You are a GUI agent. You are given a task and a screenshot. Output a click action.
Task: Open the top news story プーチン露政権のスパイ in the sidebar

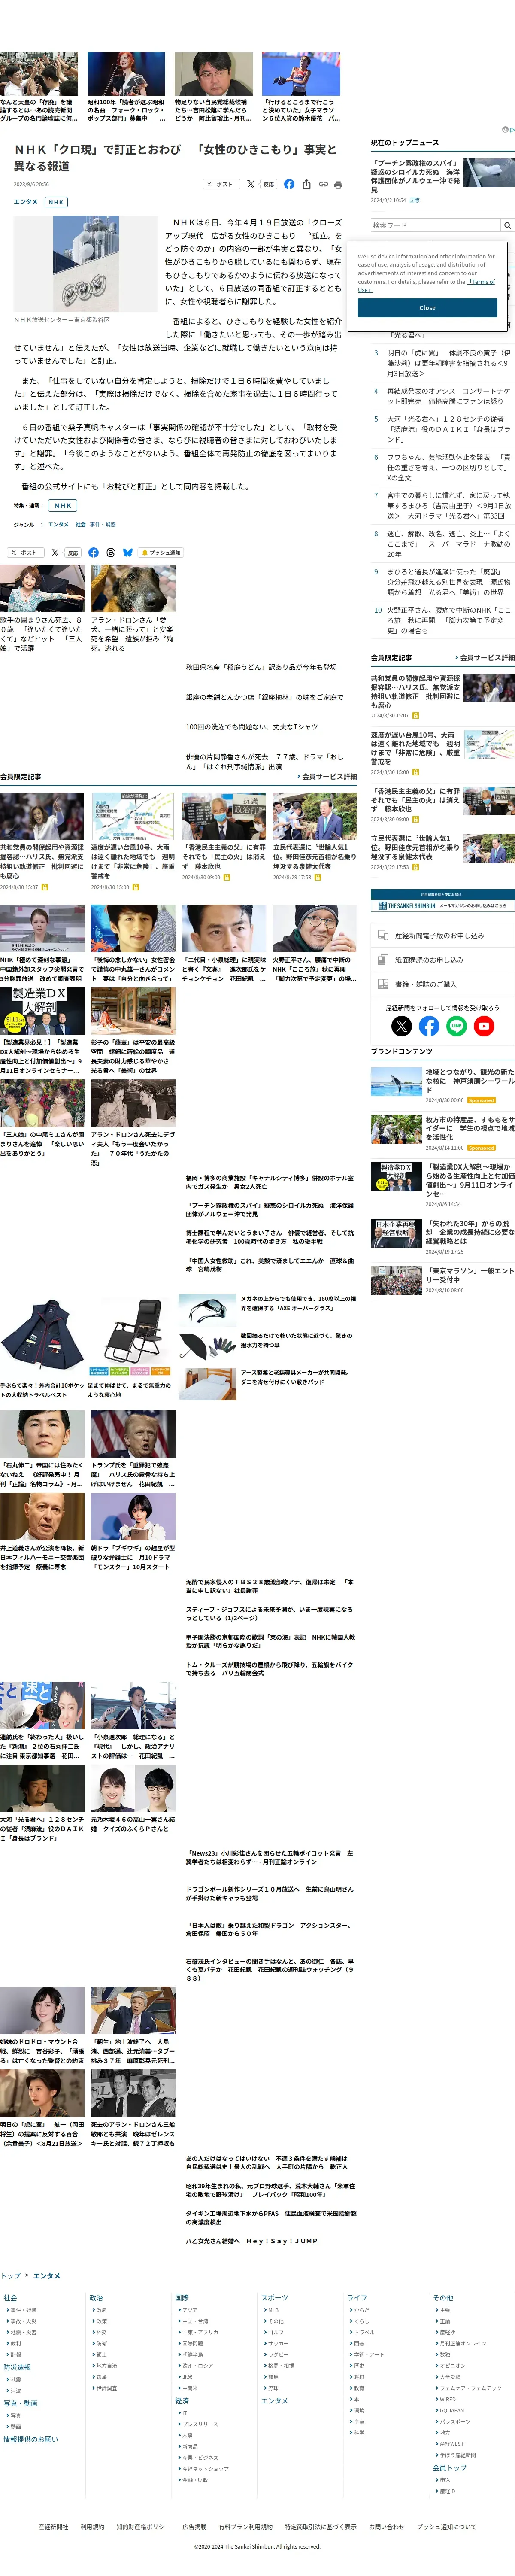click(416, 175)
